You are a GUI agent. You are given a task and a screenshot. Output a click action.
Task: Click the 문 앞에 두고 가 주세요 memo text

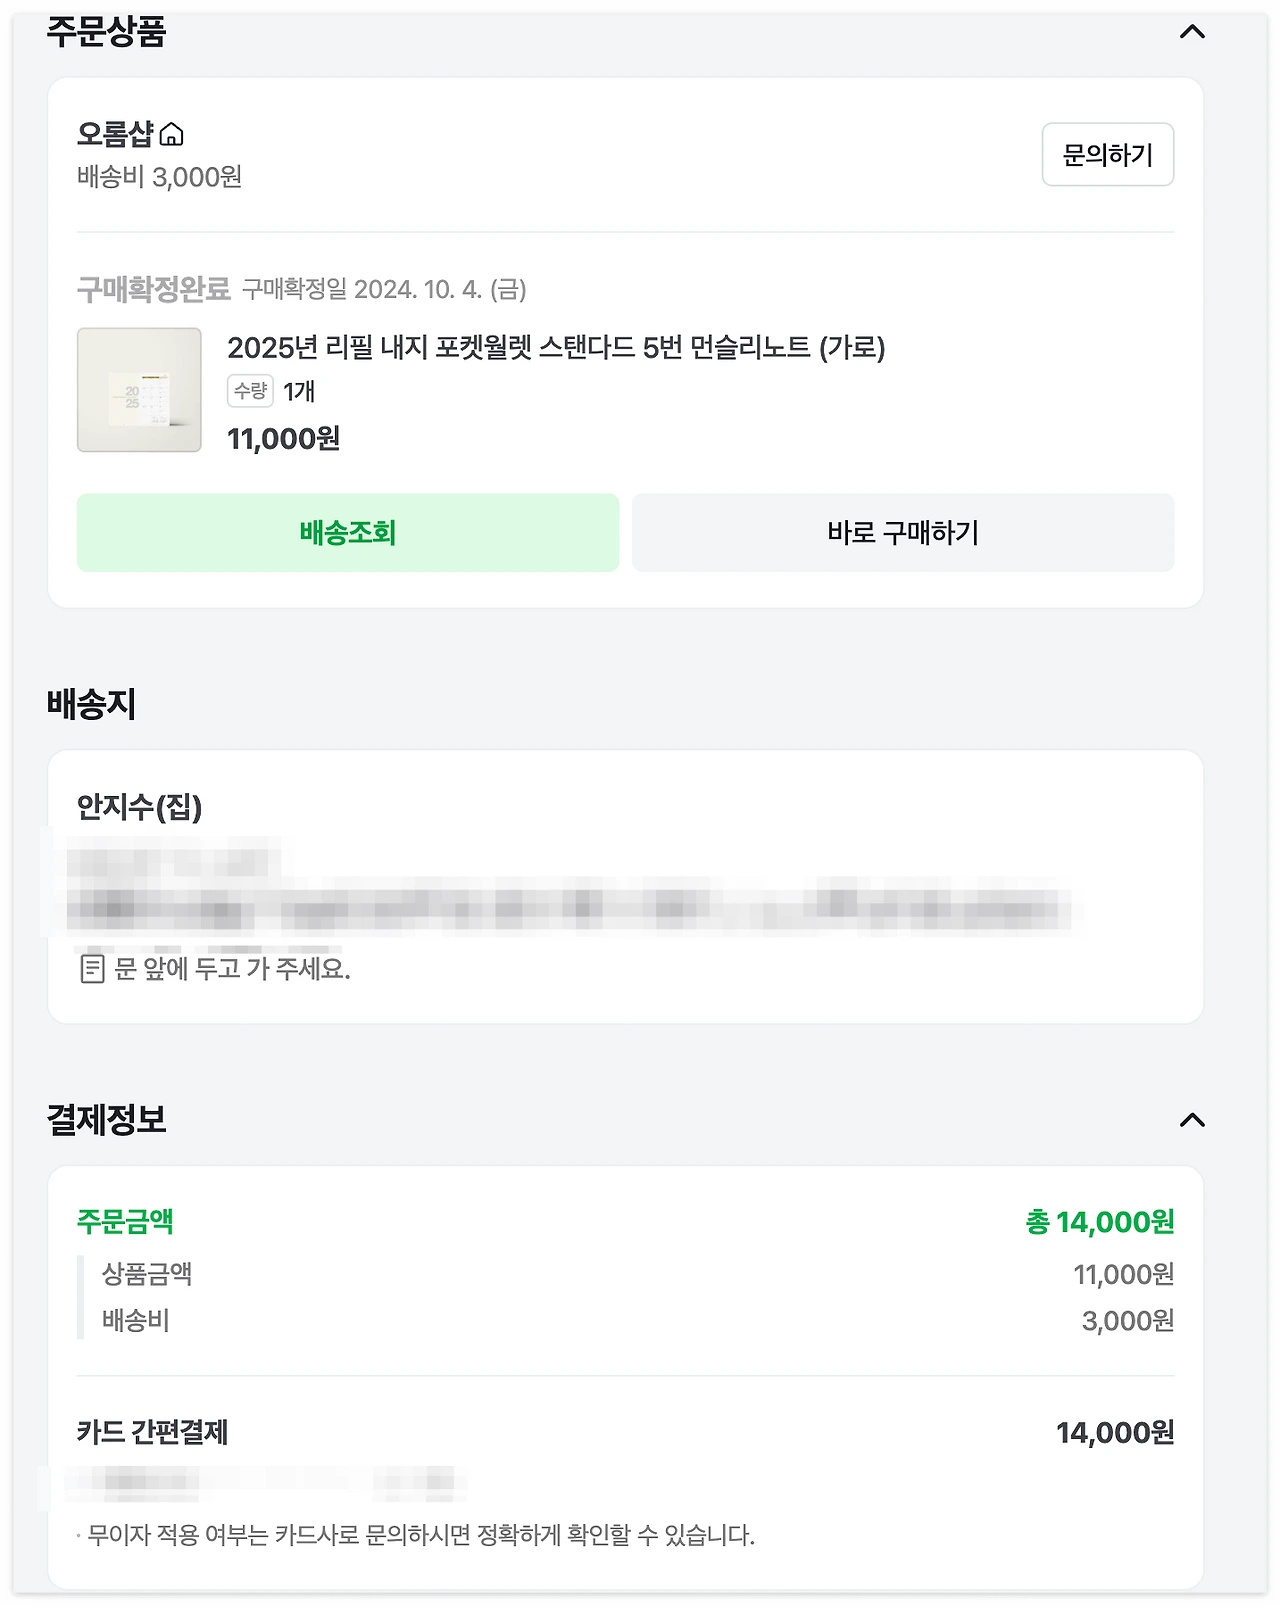click(x=232, y=968)
